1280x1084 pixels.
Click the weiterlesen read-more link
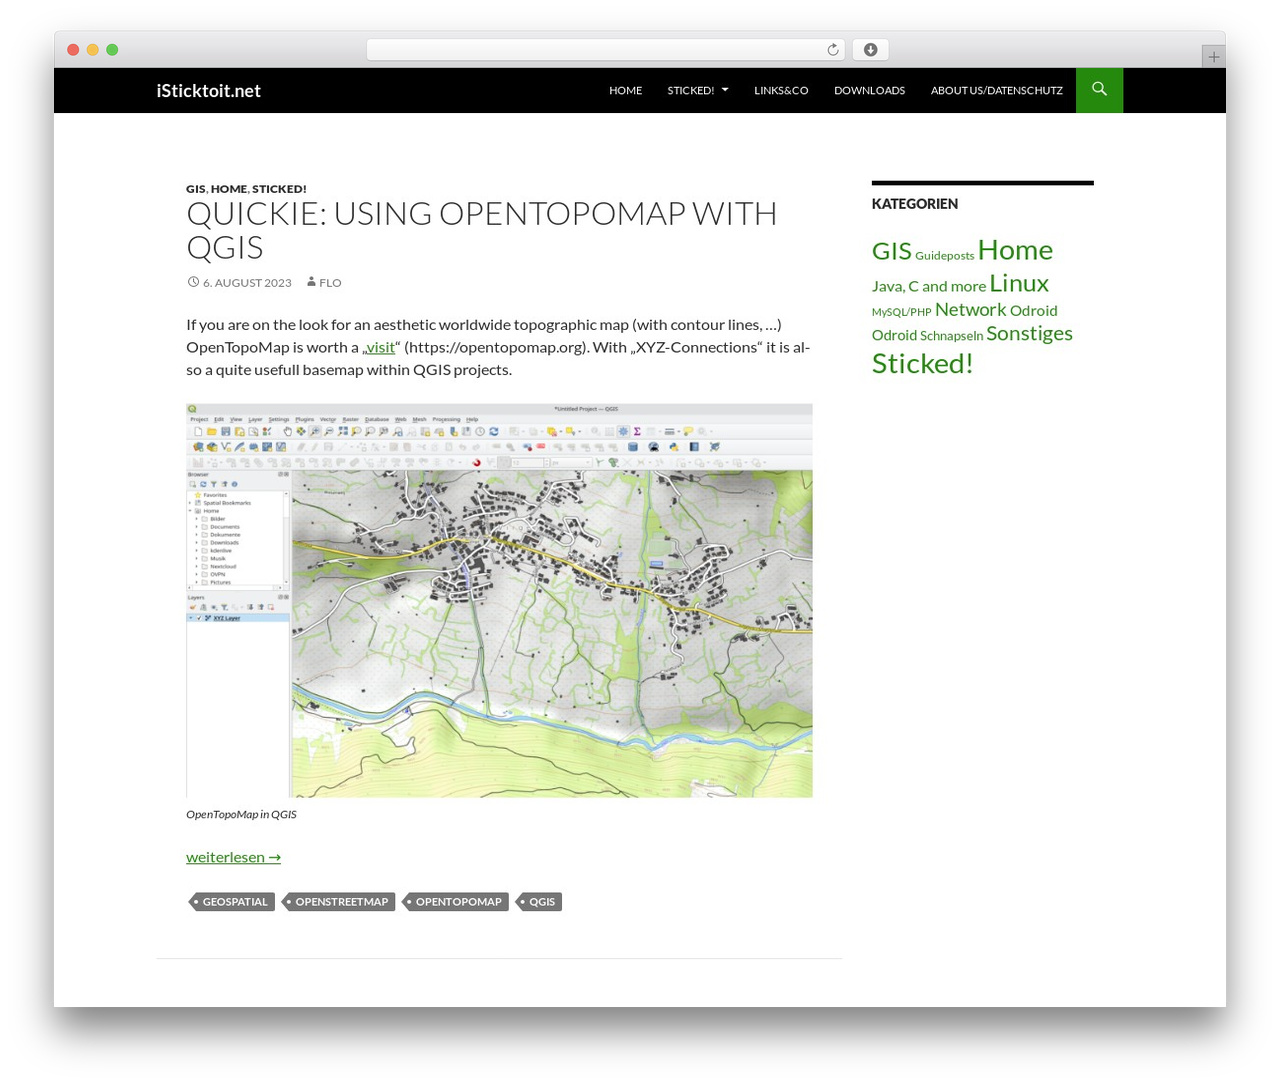[233, 857]
